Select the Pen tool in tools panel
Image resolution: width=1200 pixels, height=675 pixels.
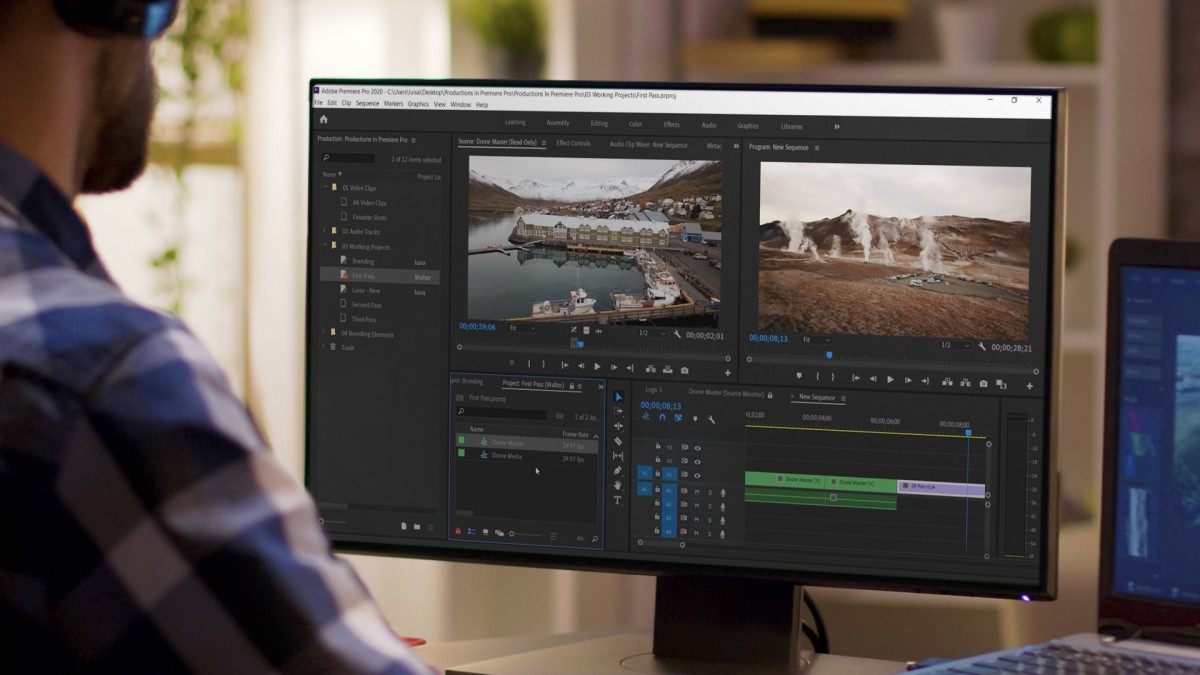pyautogui.click(x=618, y=470)
